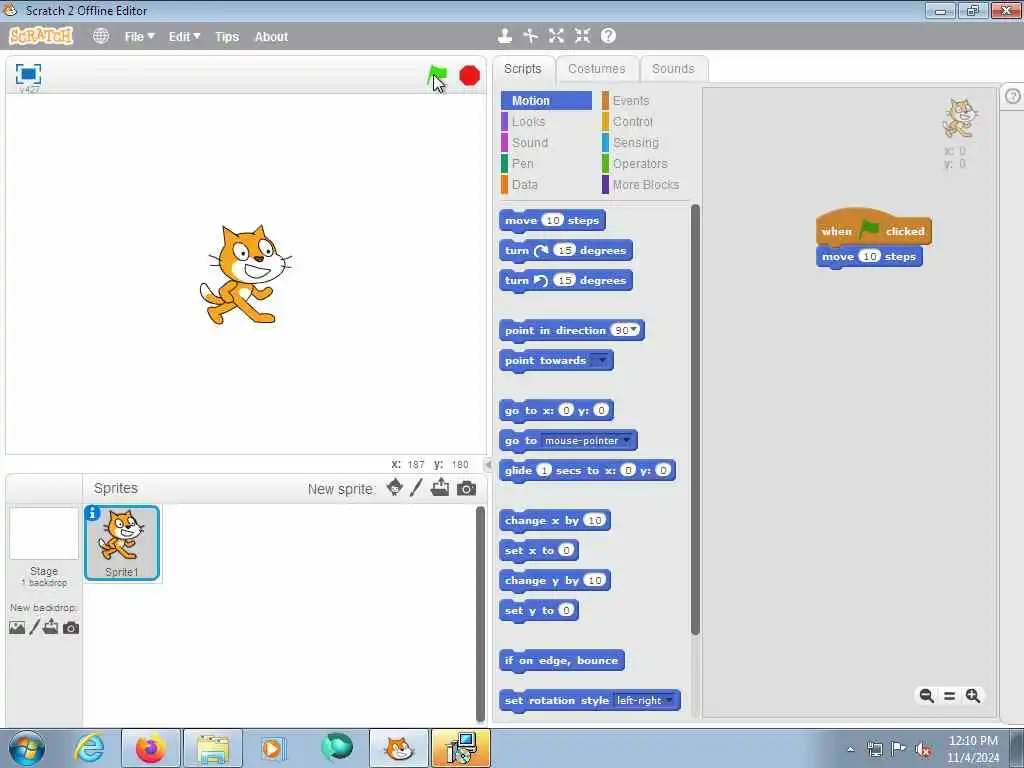Switch to the Sounds tab
This screenshot has width=1024, height=768.
673,69
